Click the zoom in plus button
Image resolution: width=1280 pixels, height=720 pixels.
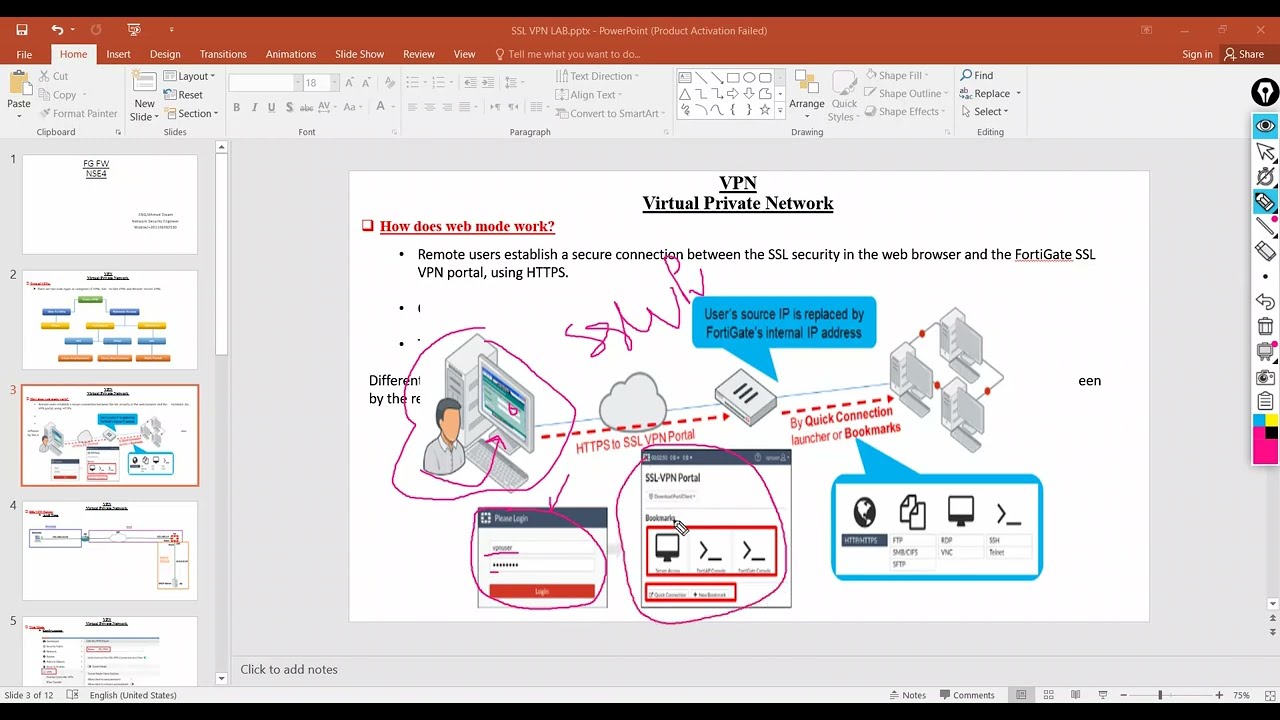click(x=1219, y=695)
